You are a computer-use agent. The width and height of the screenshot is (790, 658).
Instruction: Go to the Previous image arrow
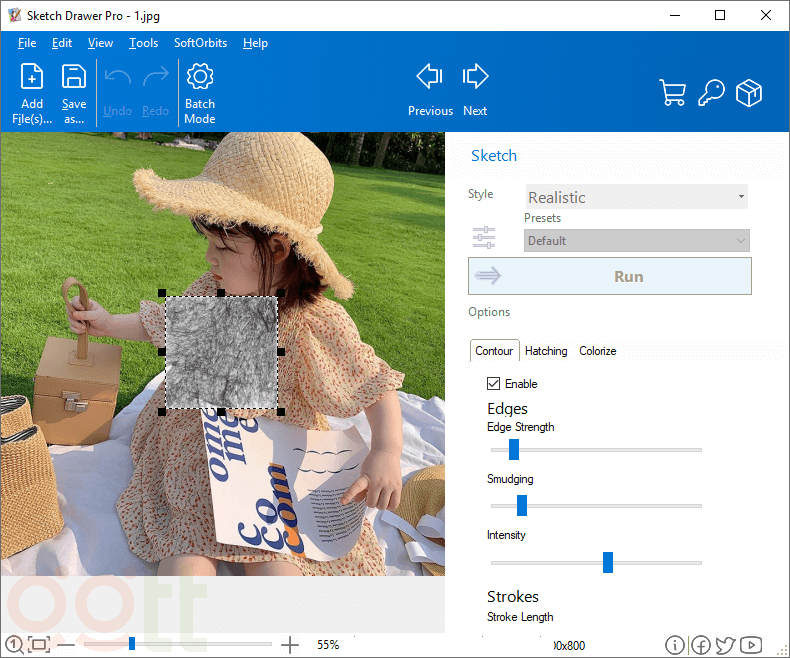coord(430,77)
